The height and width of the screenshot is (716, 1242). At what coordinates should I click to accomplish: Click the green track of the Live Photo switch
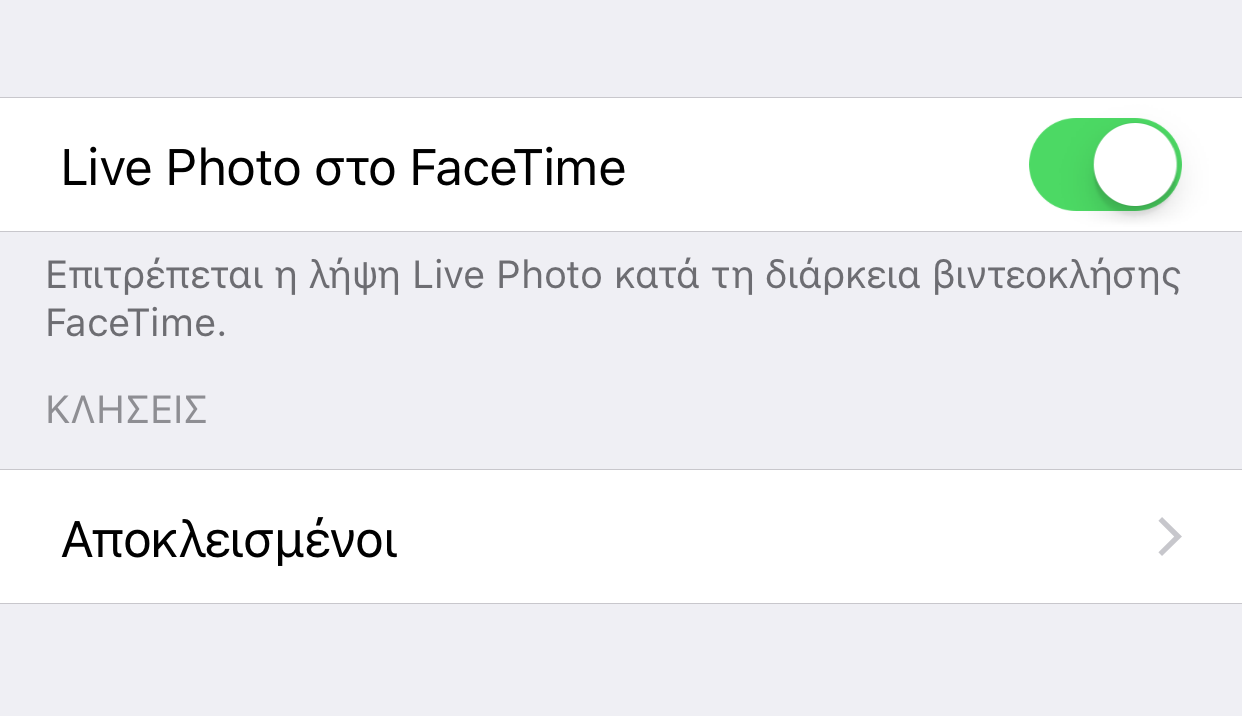1060,165
